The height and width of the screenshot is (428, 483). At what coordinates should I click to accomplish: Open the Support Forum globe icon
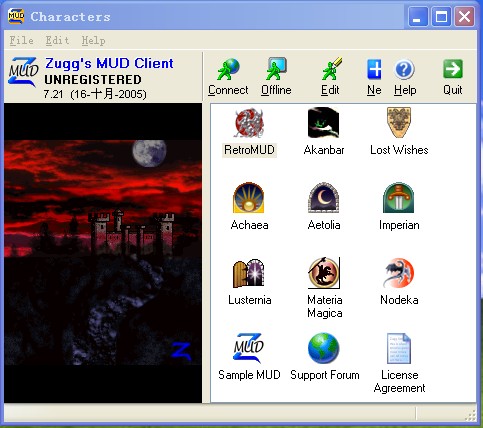324,348
